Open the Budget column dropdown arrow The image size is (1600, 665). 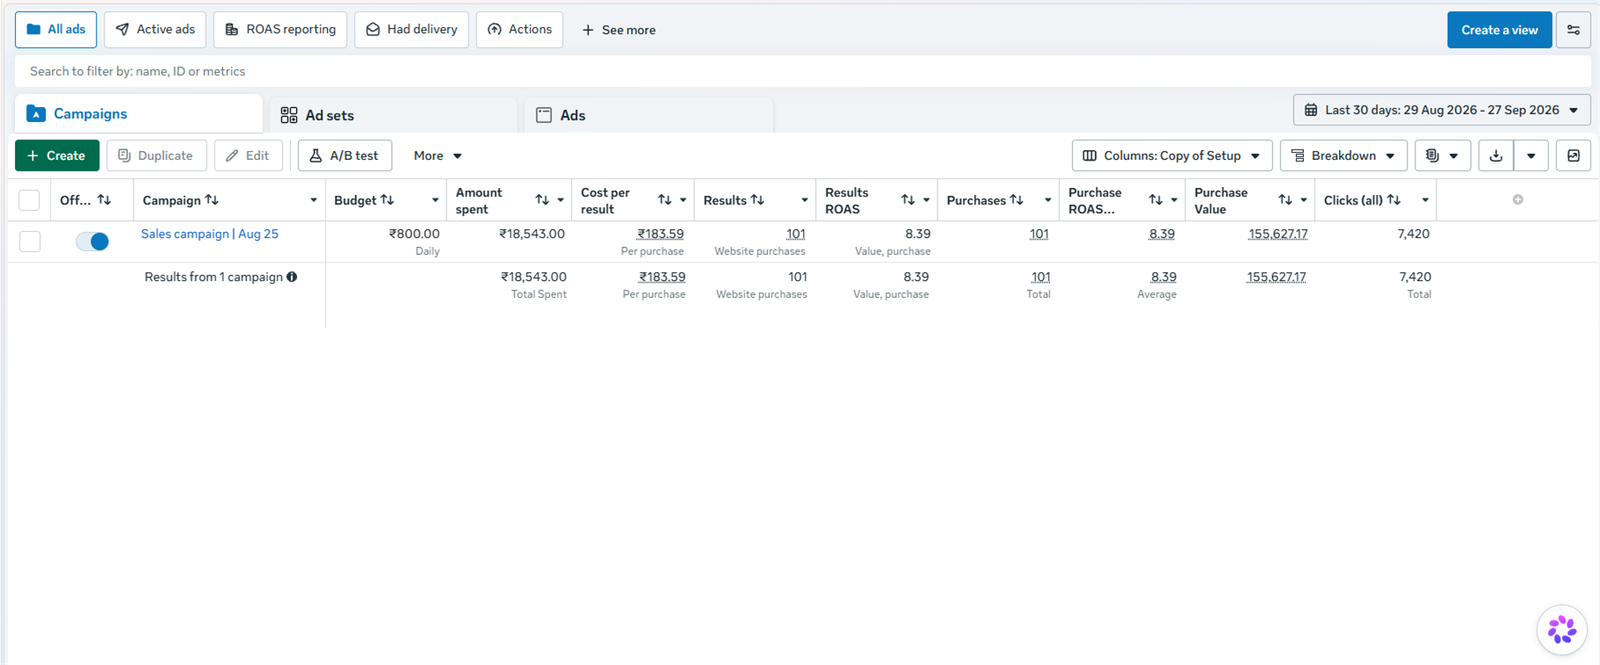click(435, 200)
